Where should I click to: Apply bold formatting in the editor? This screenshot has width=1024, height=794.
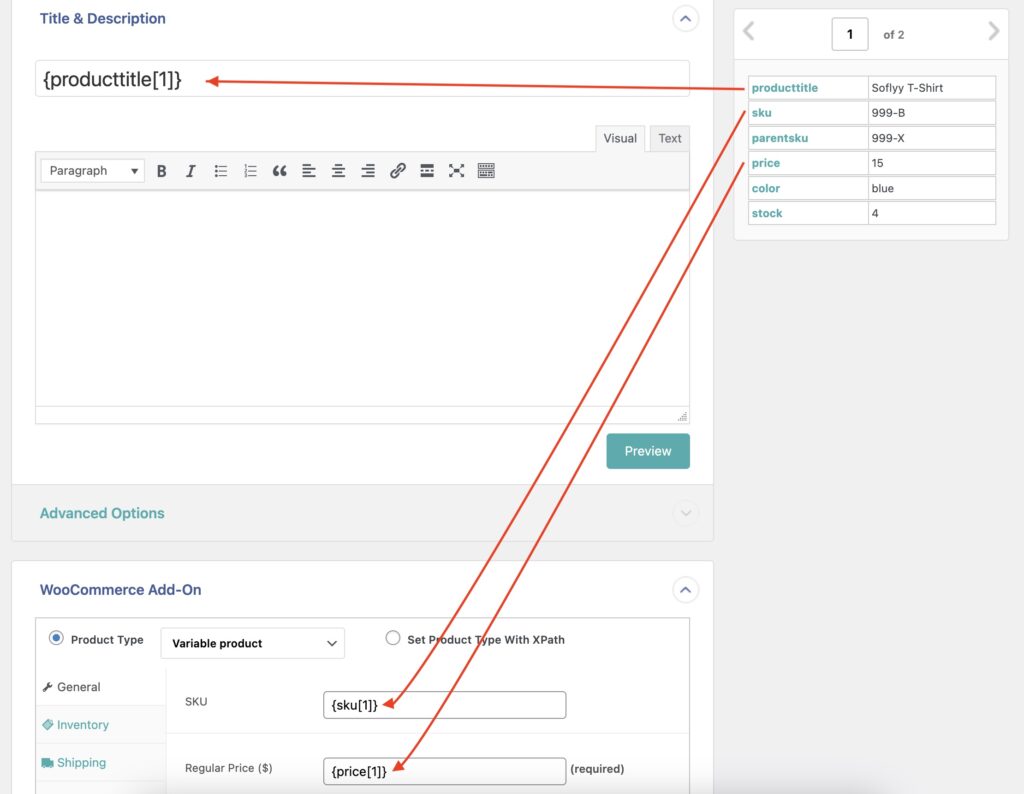pos(161,170)
